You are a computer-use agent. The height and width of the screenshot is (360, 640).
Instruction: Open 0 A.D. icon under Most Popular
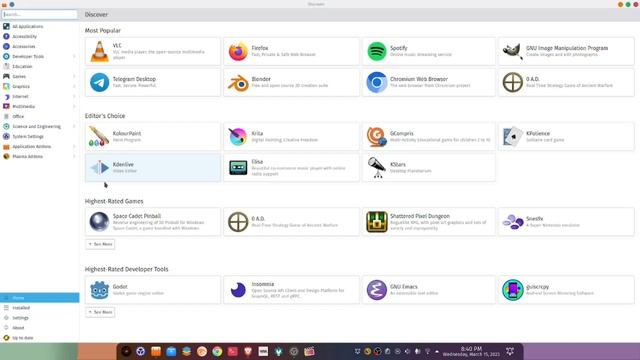(512, 82)
